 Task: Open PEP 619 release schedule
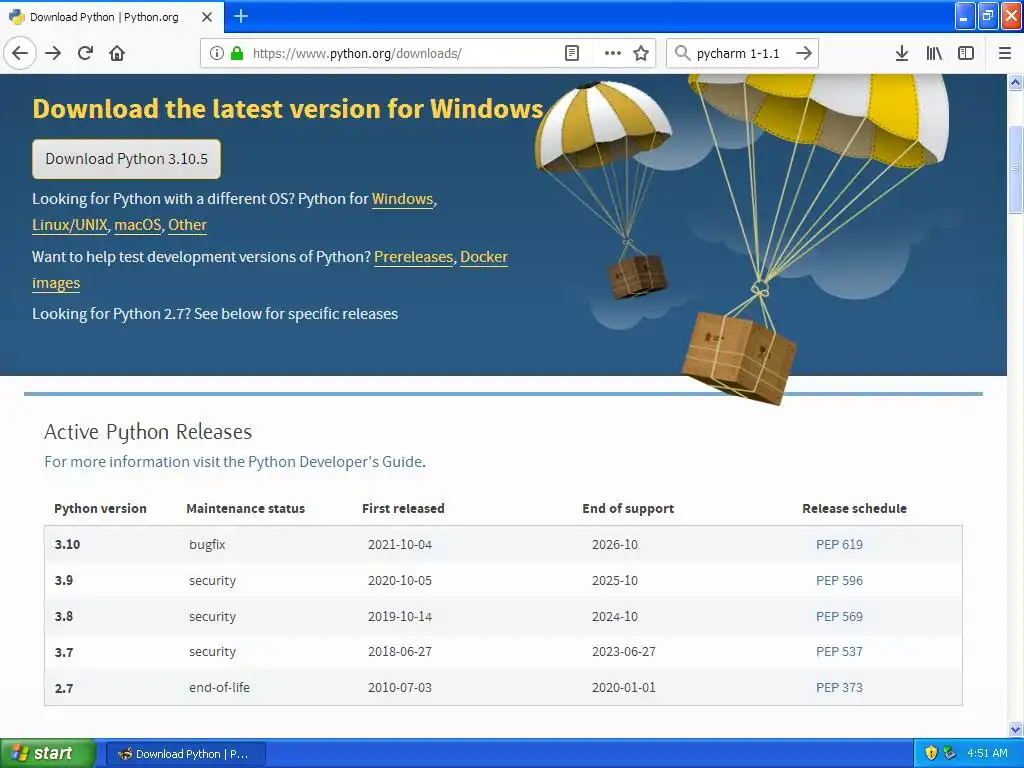(x=839, y=545)
